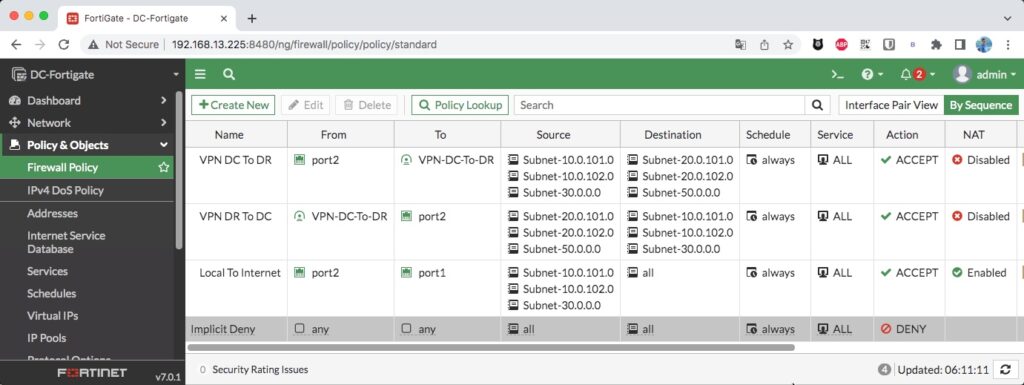This screenshot has height=385, width=1024.
Task: Click port1 interface icon in Local To Internet row
Action: click(x=406, y=273)
